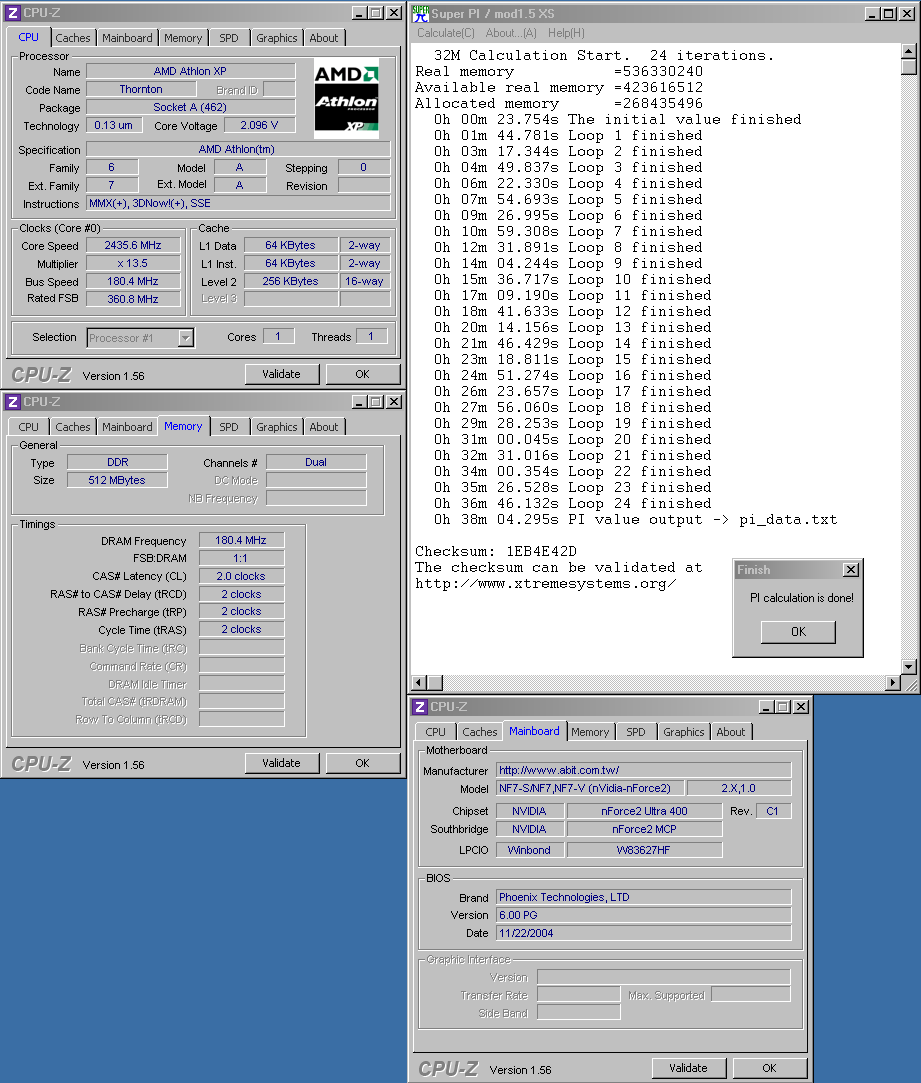Image resolution: width=921 pixels, height=1083 pixels.
Task: Open the Caches tab in the Memory CPU-Z window
Action: point(73,427)
